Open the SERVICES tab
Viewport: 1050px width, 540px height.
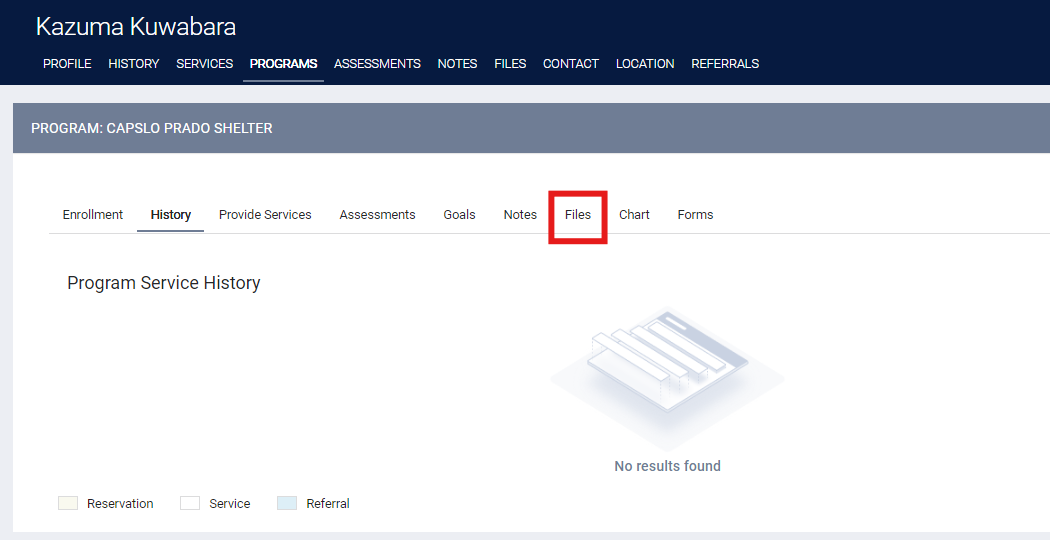coord(204,64)
